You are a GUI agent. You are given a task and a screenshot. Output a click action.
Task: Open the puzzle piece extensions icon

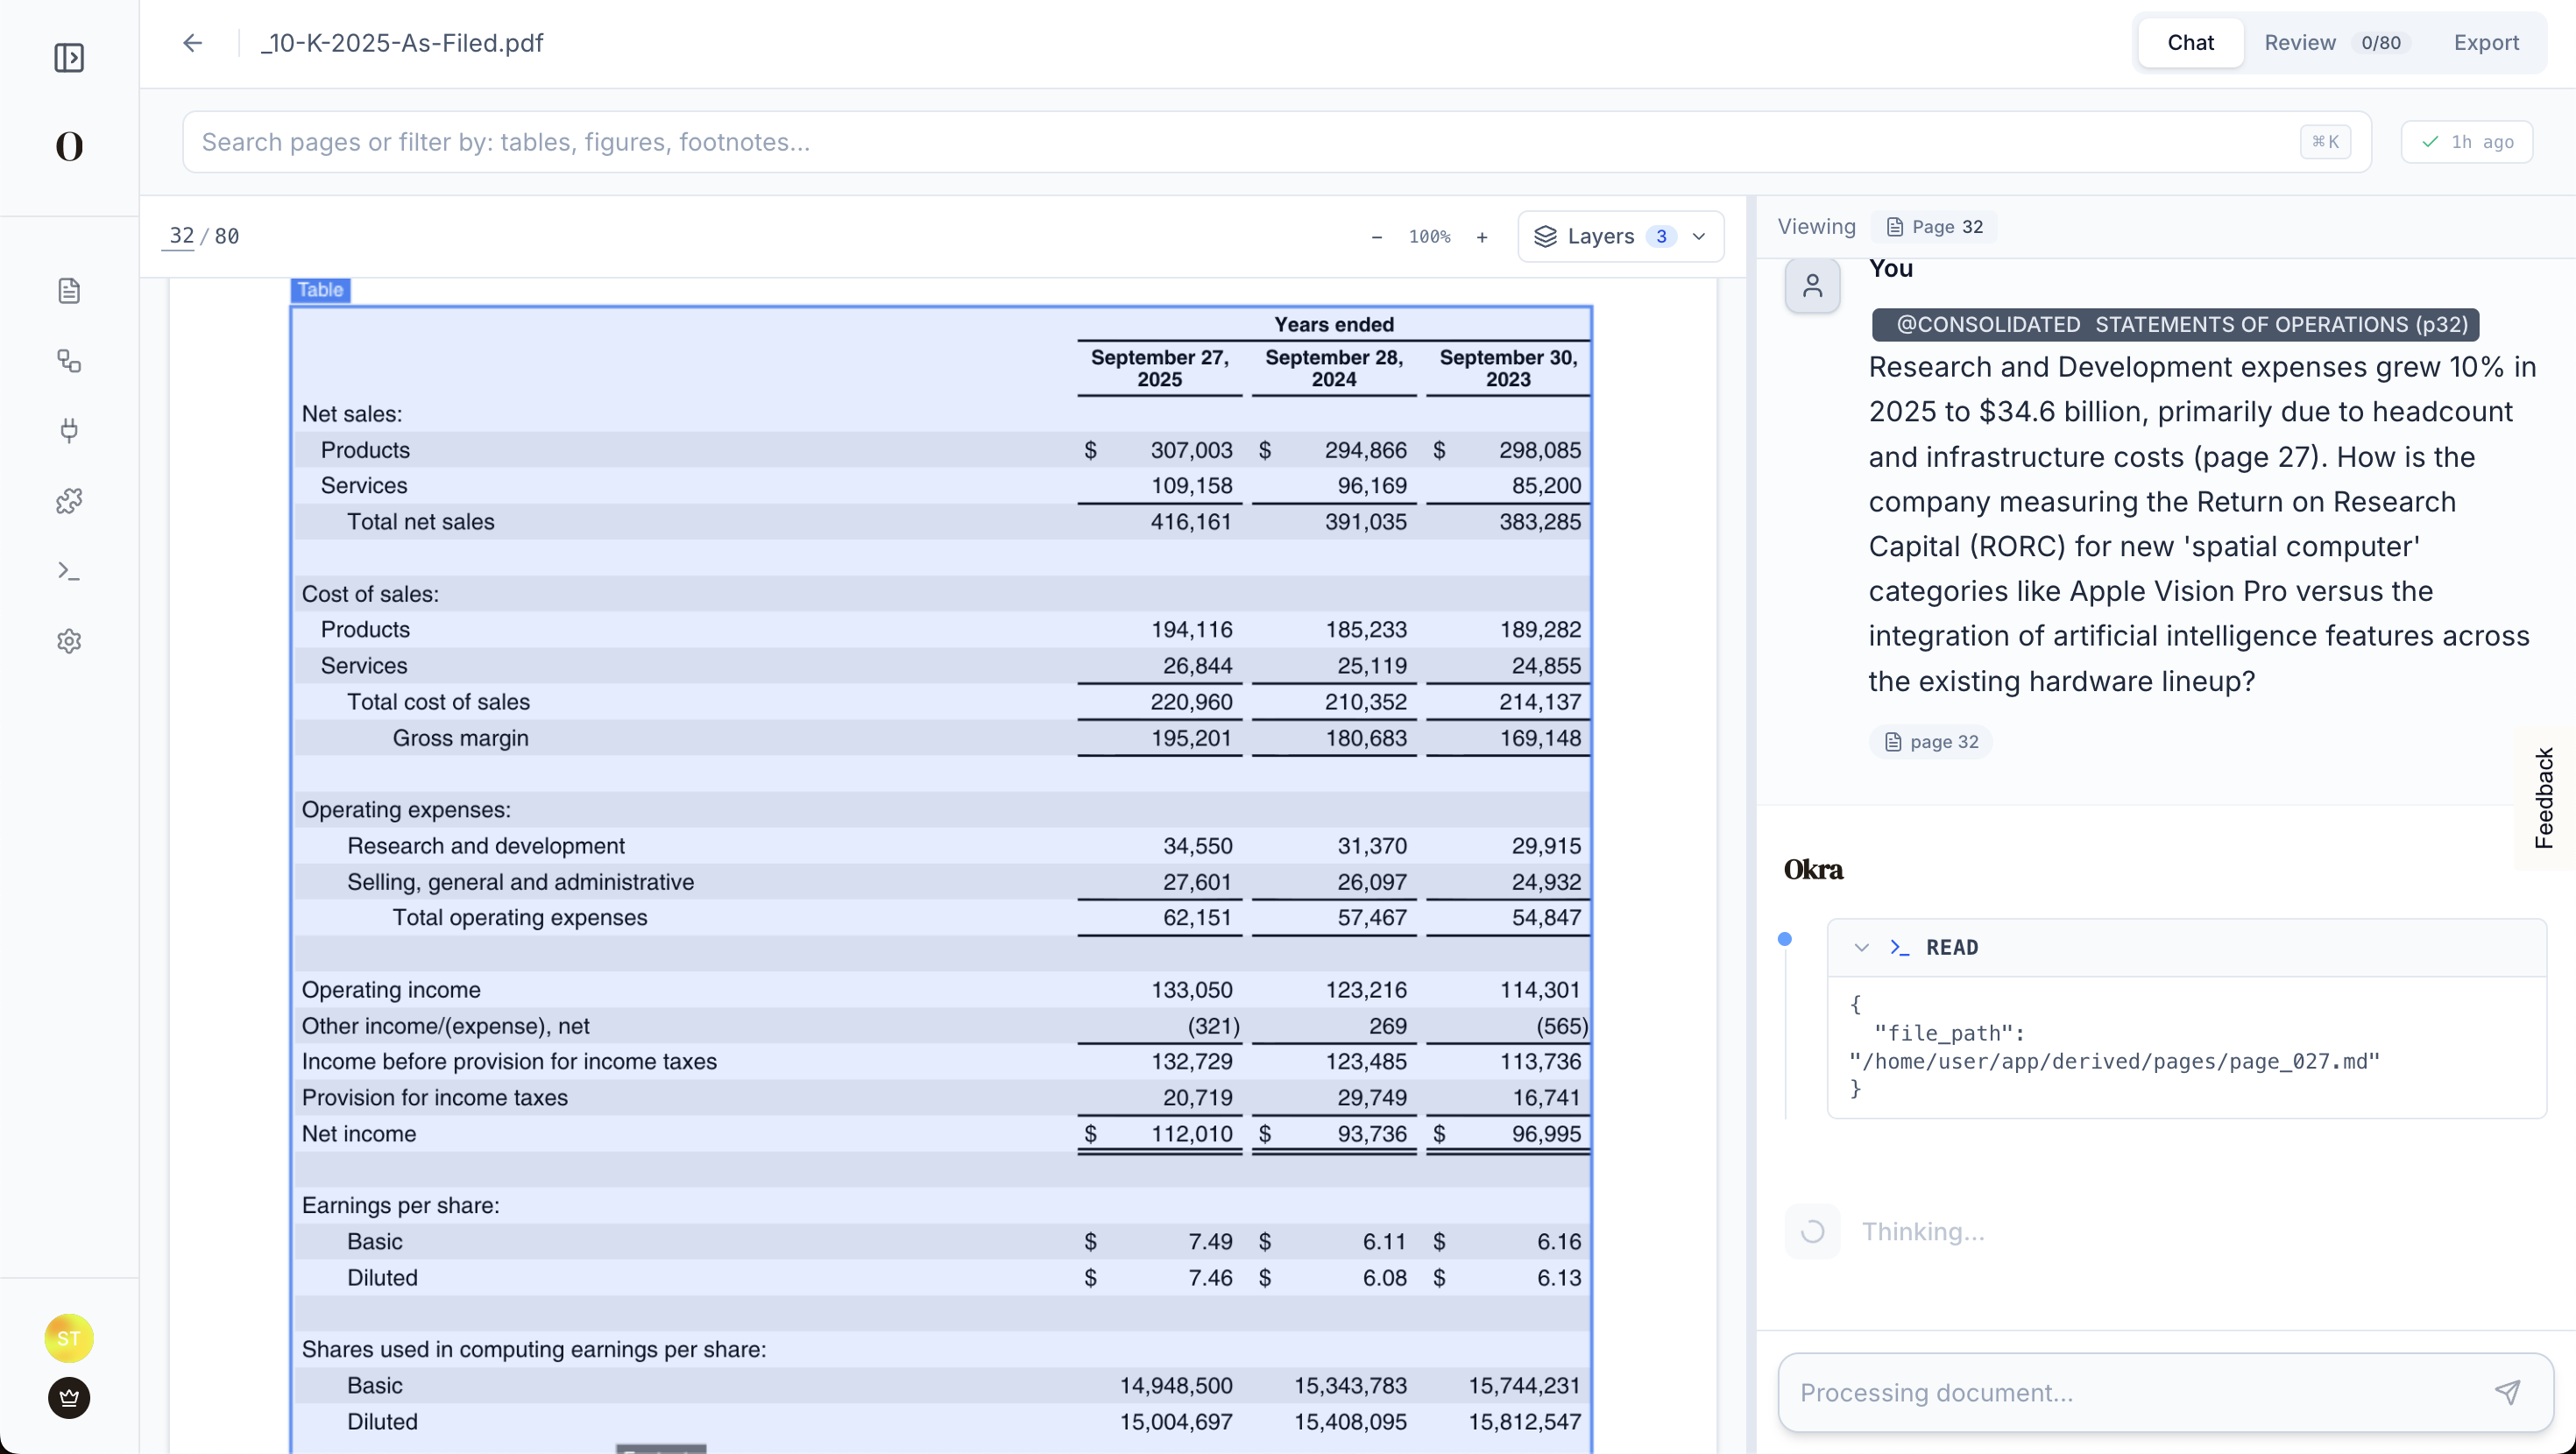69,501
